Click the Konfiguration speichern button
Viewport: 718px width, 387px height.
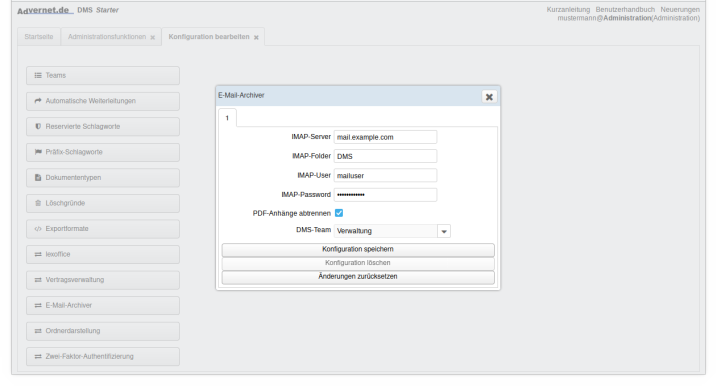(358, 250)
